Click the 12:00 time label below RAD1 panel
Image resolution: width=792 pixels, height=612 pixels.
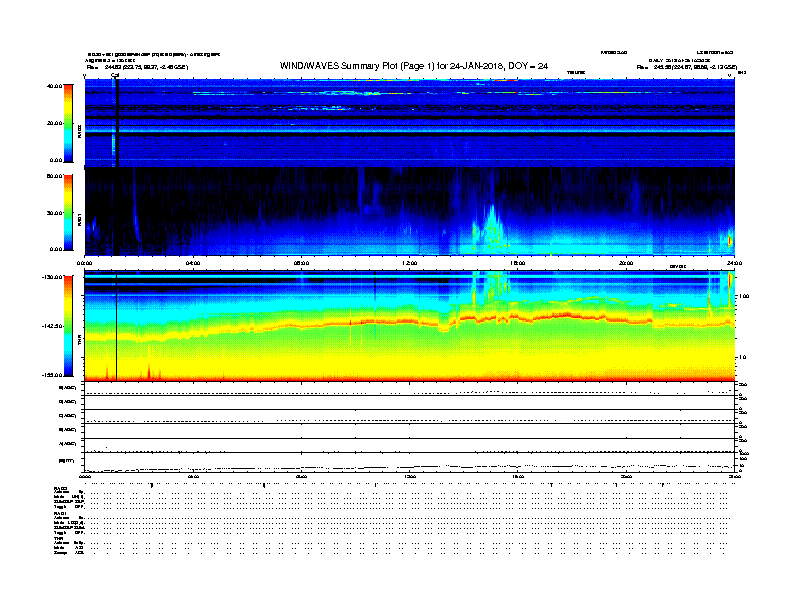(410, 263)
